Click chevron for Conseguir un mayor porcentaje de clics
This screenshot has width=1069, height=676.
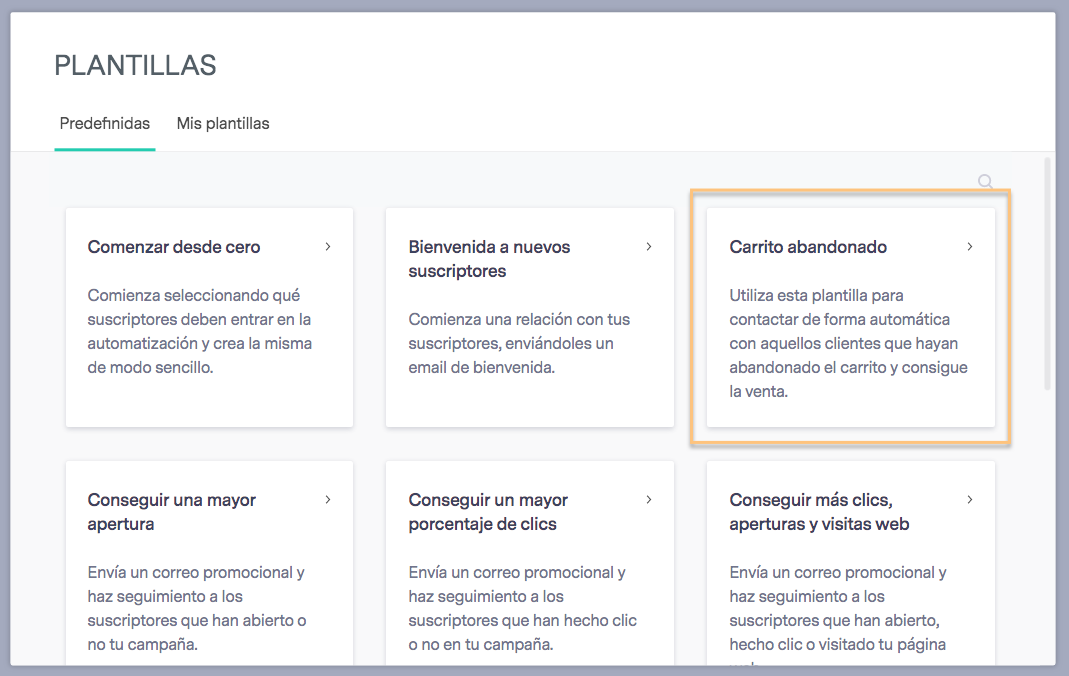click(649, 500)
